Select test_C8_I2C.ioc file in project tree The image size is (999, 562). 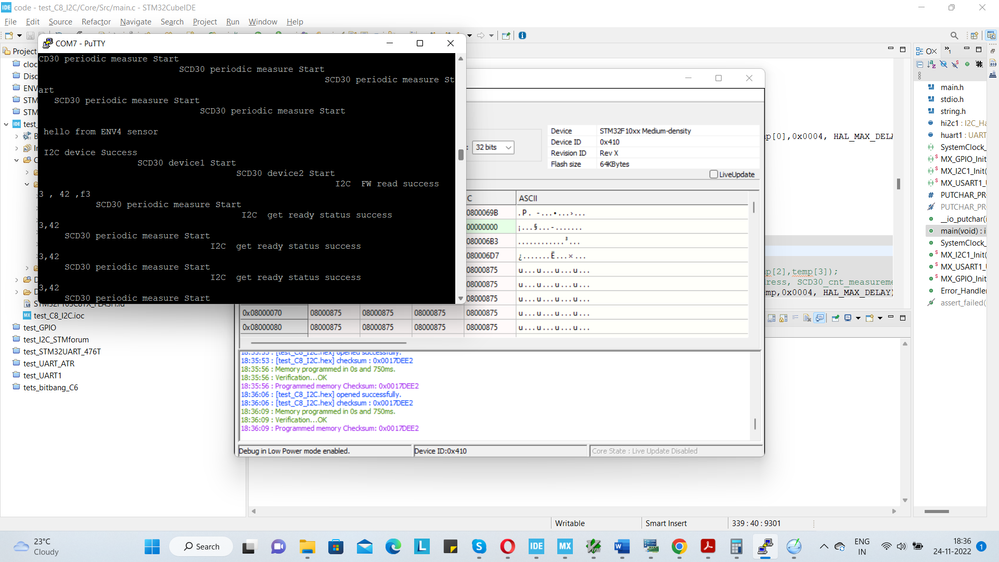[x=59, y=315]
